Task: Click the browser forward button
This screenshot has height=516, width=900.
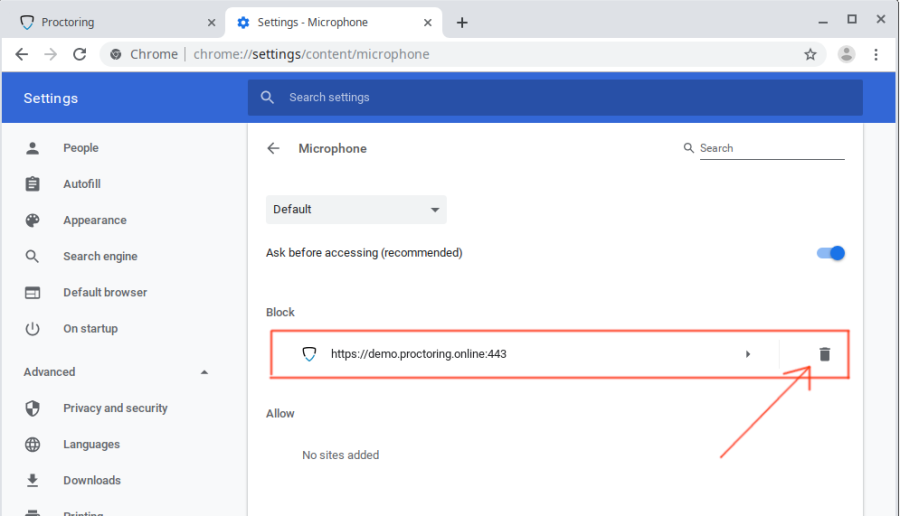Action: (51, 55)
